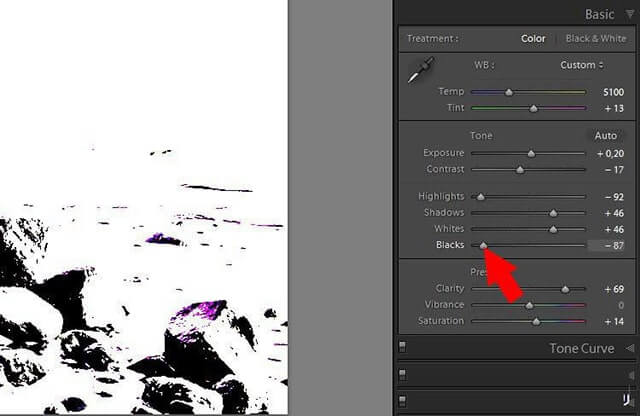Expand the Tone Curve panel

tap(630, 348)
